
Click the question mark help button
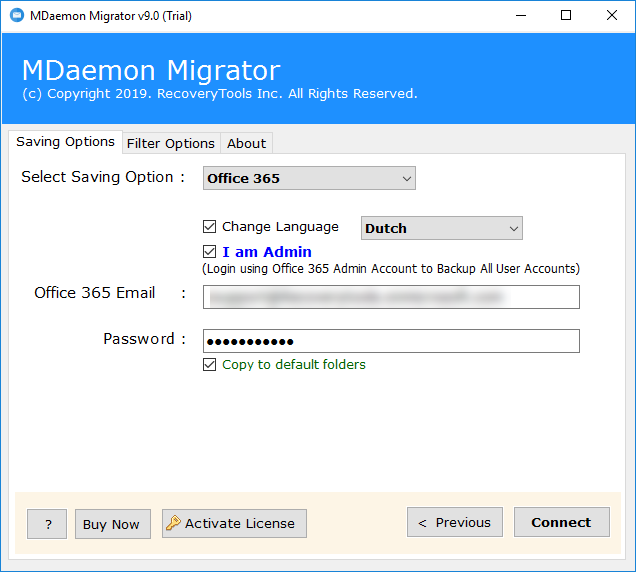47,524
